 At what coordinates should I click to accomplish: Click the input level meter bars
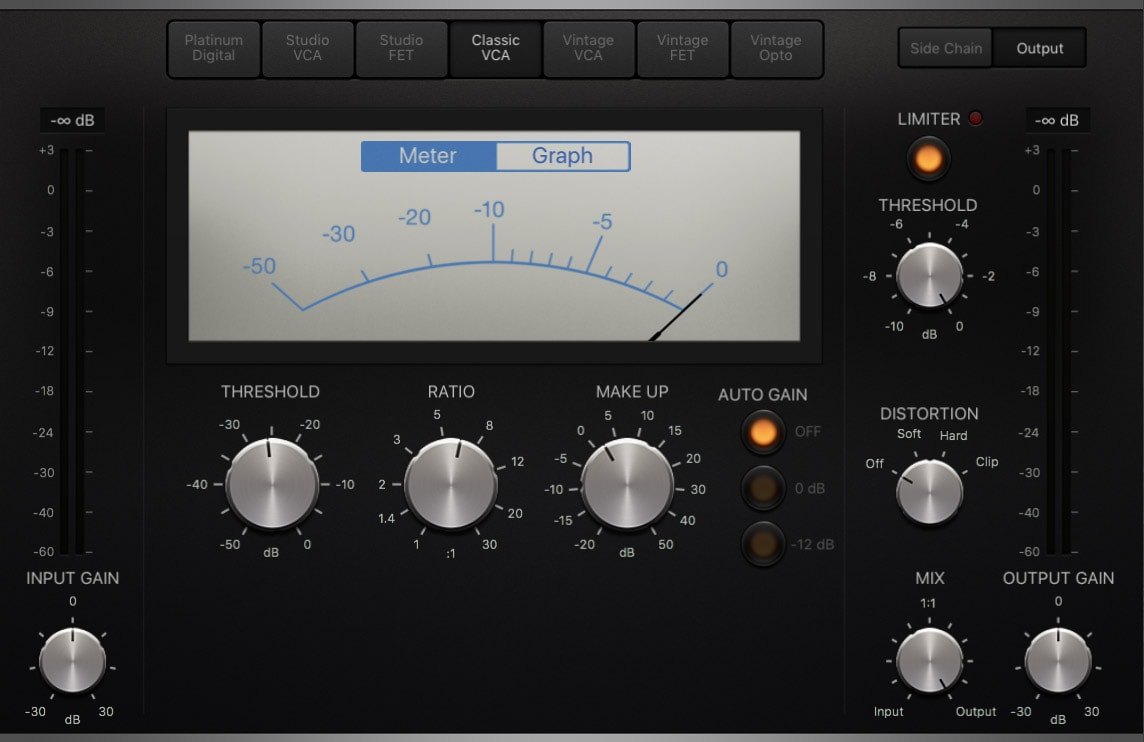pyautogui.click(x=72, y=351)
